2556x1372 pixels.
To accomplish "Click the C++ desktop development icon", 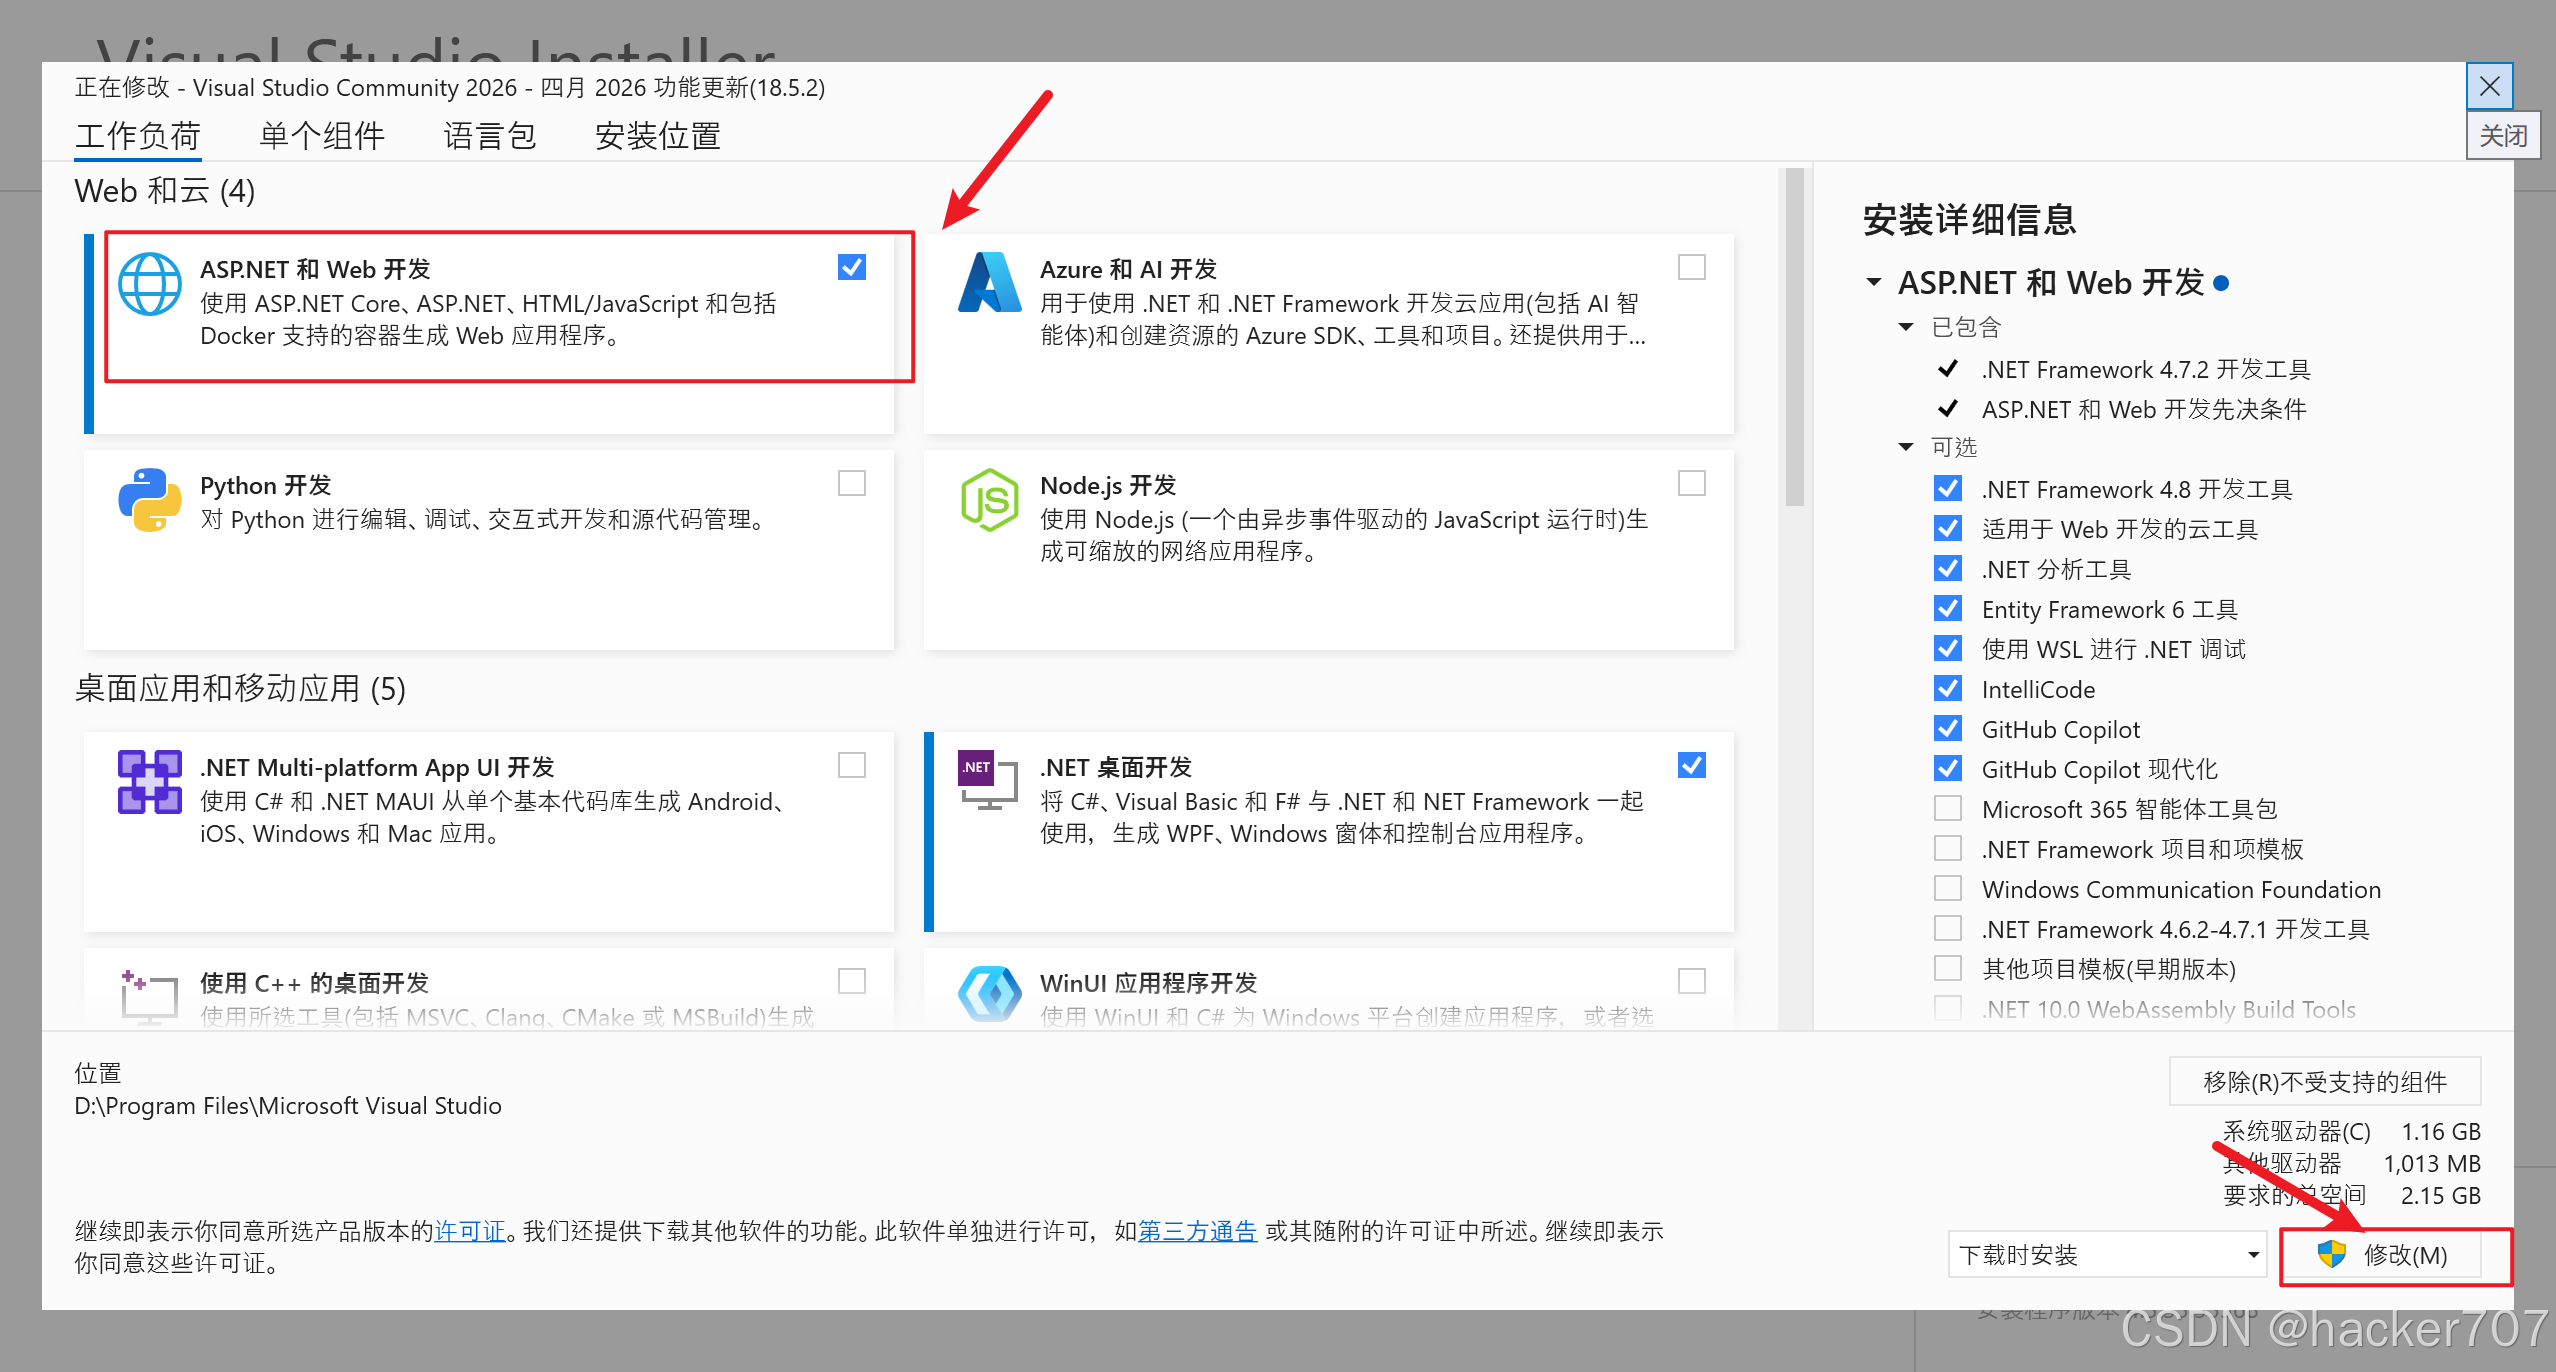I will coord(150,996).
